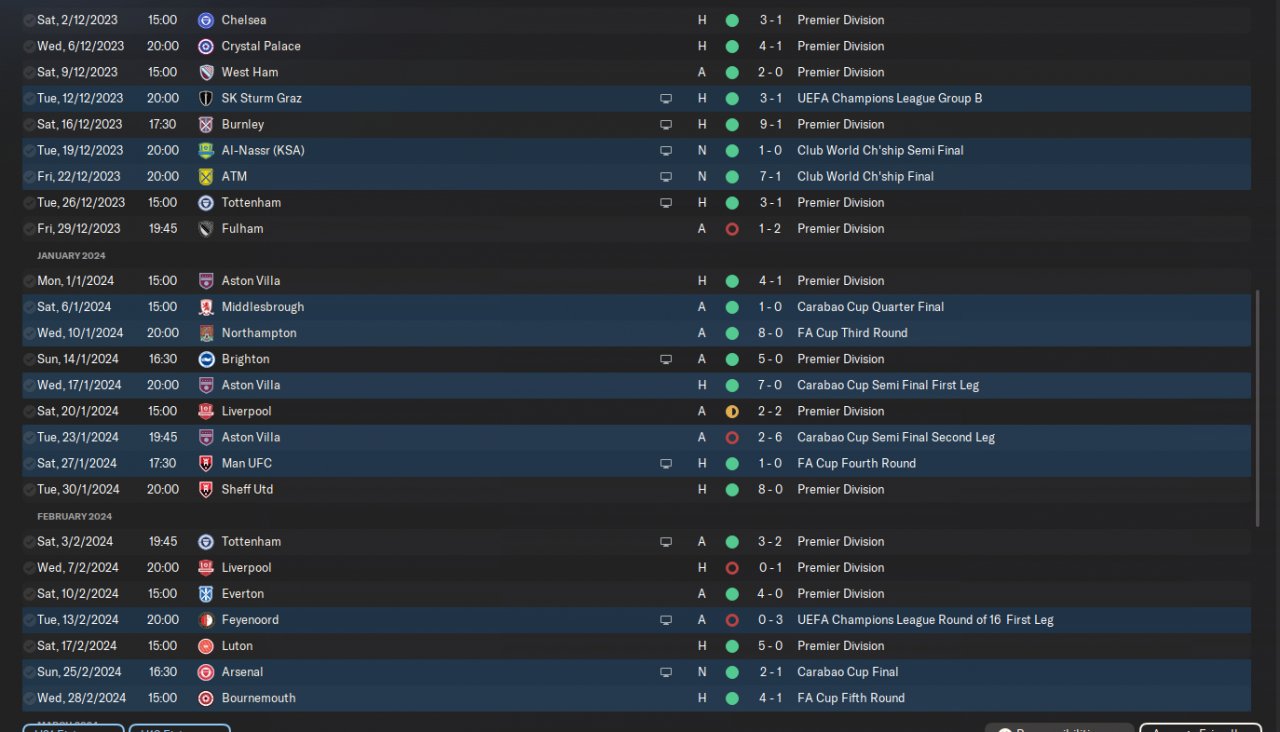Click TV broadcast icon on Burnley fixture
This screenshot has height=732, width=1280.
click(x=666, y=125)
